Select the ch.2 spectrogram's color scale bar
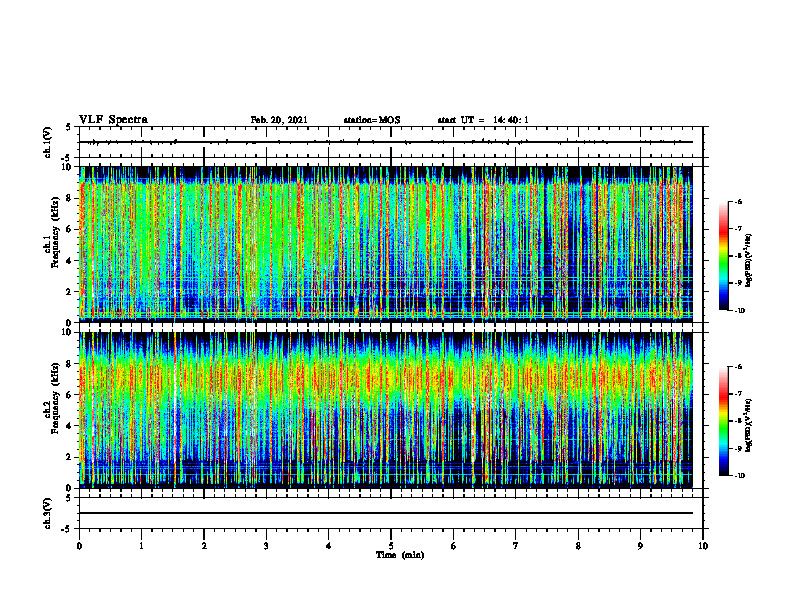The width and height of the screenshot is (792, 612). coord(723,421)
